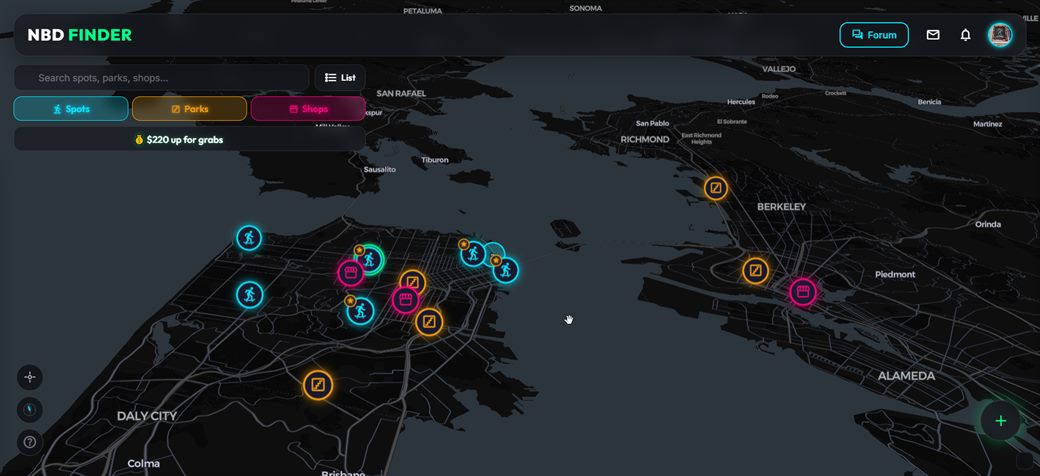Select the Hercules map label
Image resolution: width=1040 pixels, height=476 pixels.
point(741,102)
